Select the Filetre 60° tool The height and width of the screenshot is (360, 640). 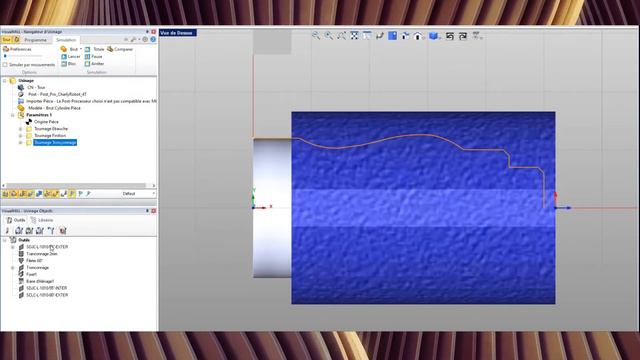tap(34, 261)
